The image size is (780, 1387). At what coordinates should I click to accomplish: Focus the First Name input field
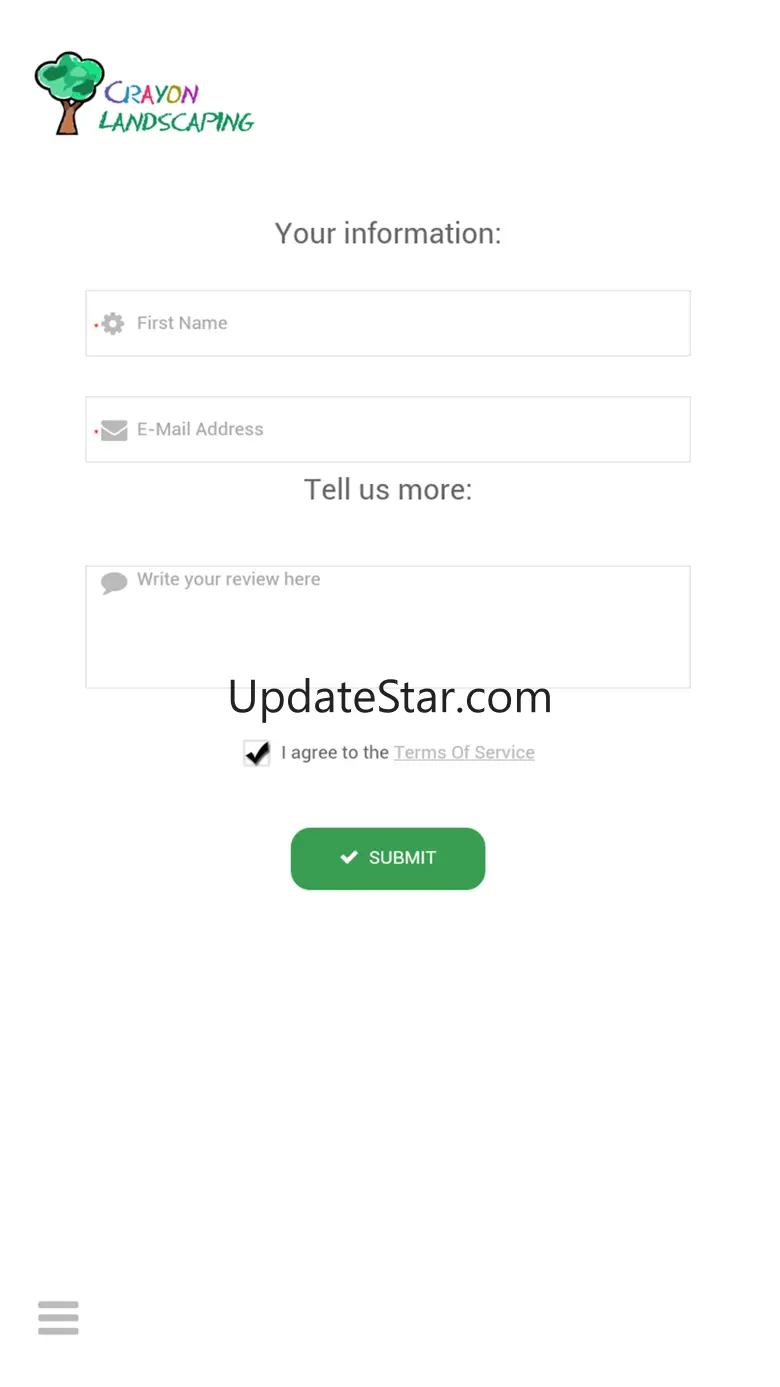[388, 323]
